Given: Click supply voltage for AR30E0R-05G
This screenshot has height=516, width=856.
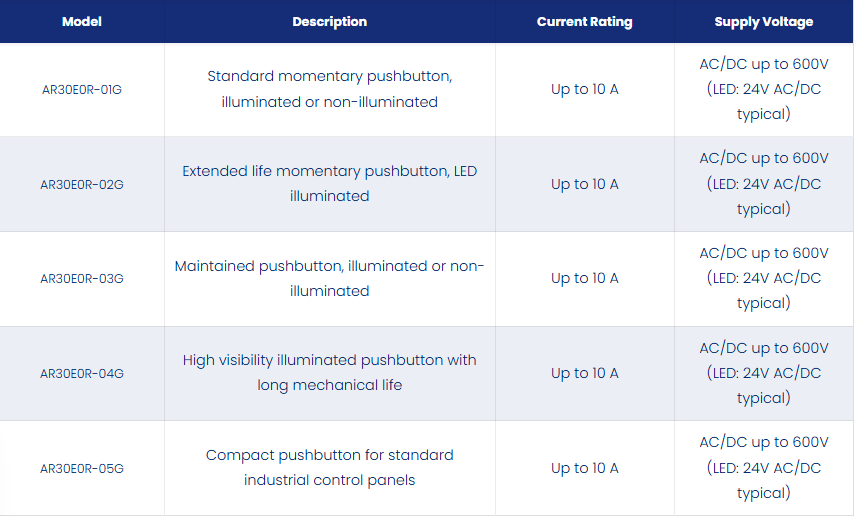Looking at the screenshot, I should click(x=764, y=468).
